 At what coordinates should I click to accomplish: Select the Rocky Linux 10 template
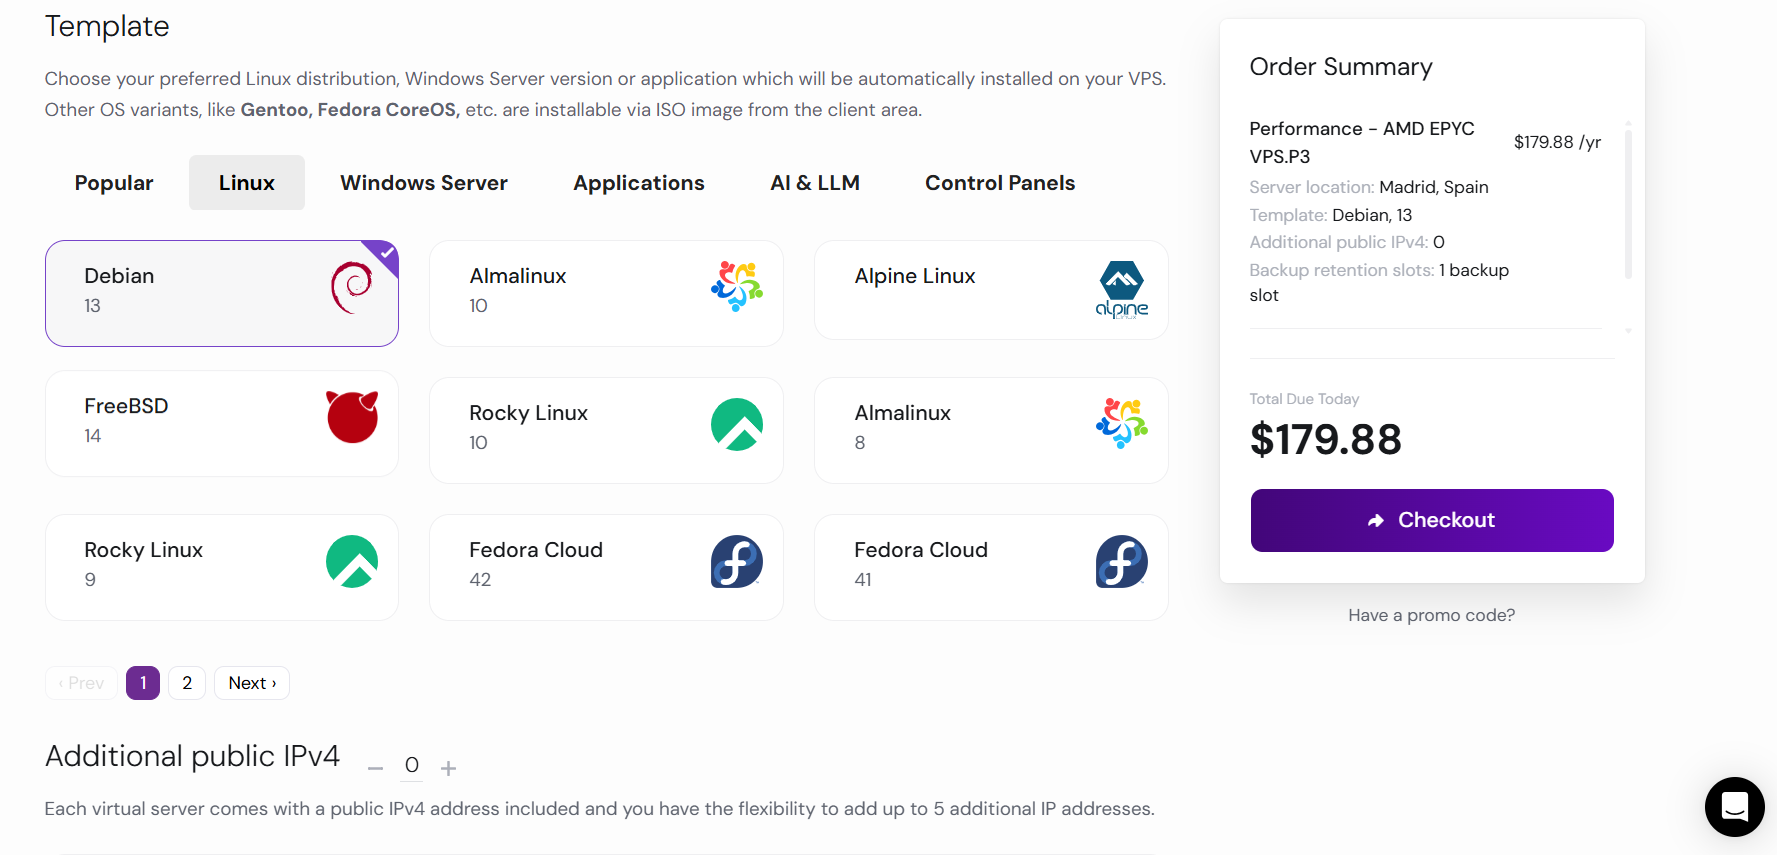pyautogui.click(x=606, y=430)
